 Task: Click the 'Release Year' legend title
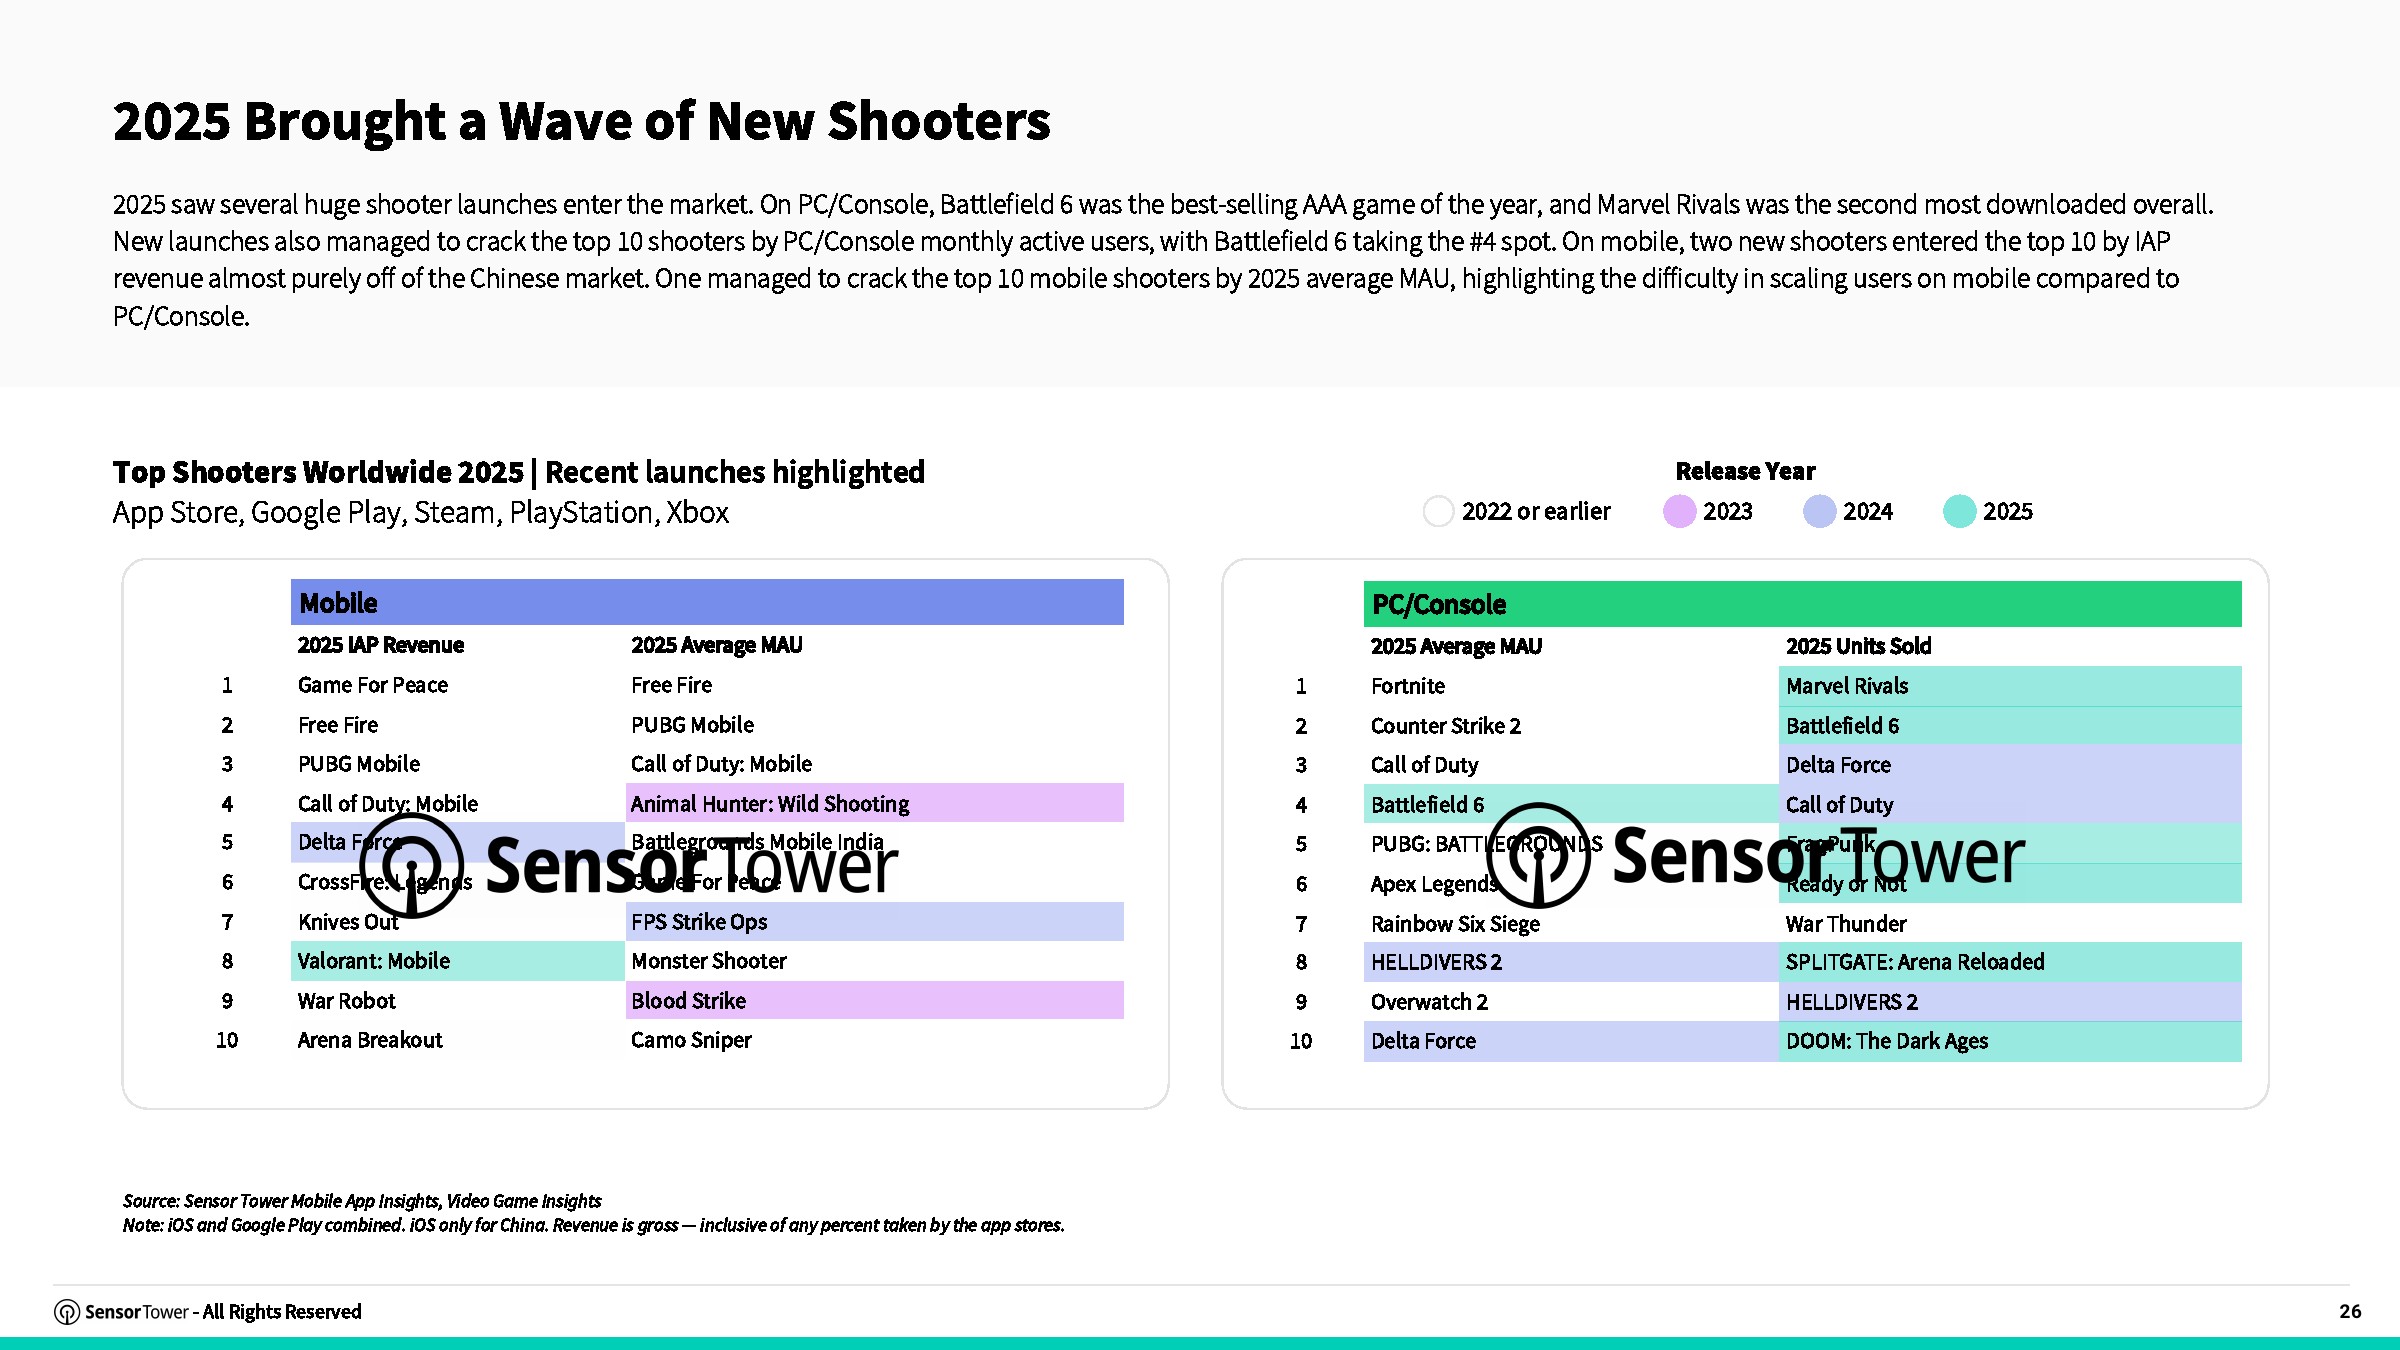click(x=1745, y=471)
